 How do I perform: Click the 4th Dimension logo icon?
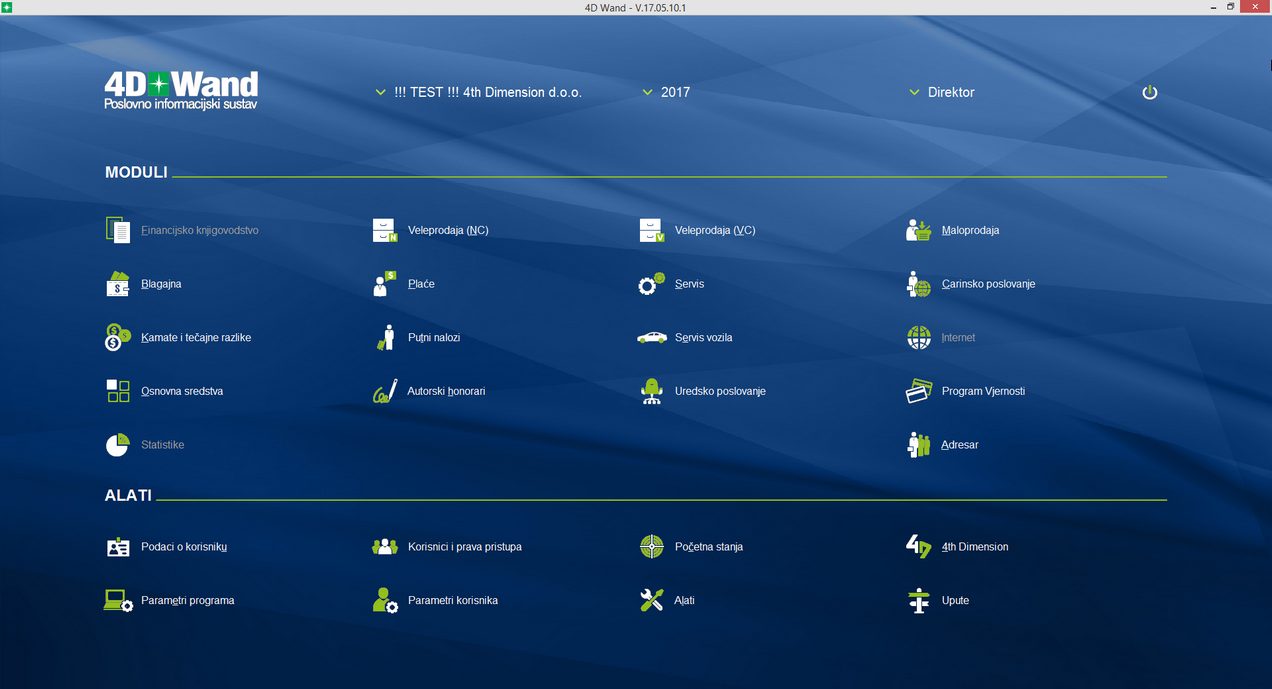919,546
